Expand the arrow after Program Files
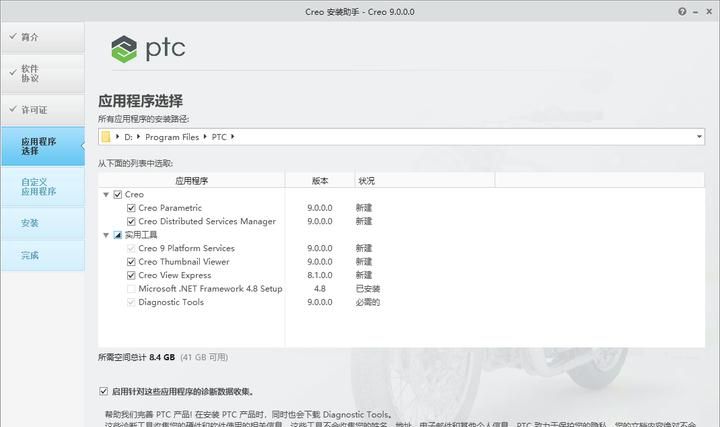The height and width of the screenshot is (427, 720). [205, 137]
